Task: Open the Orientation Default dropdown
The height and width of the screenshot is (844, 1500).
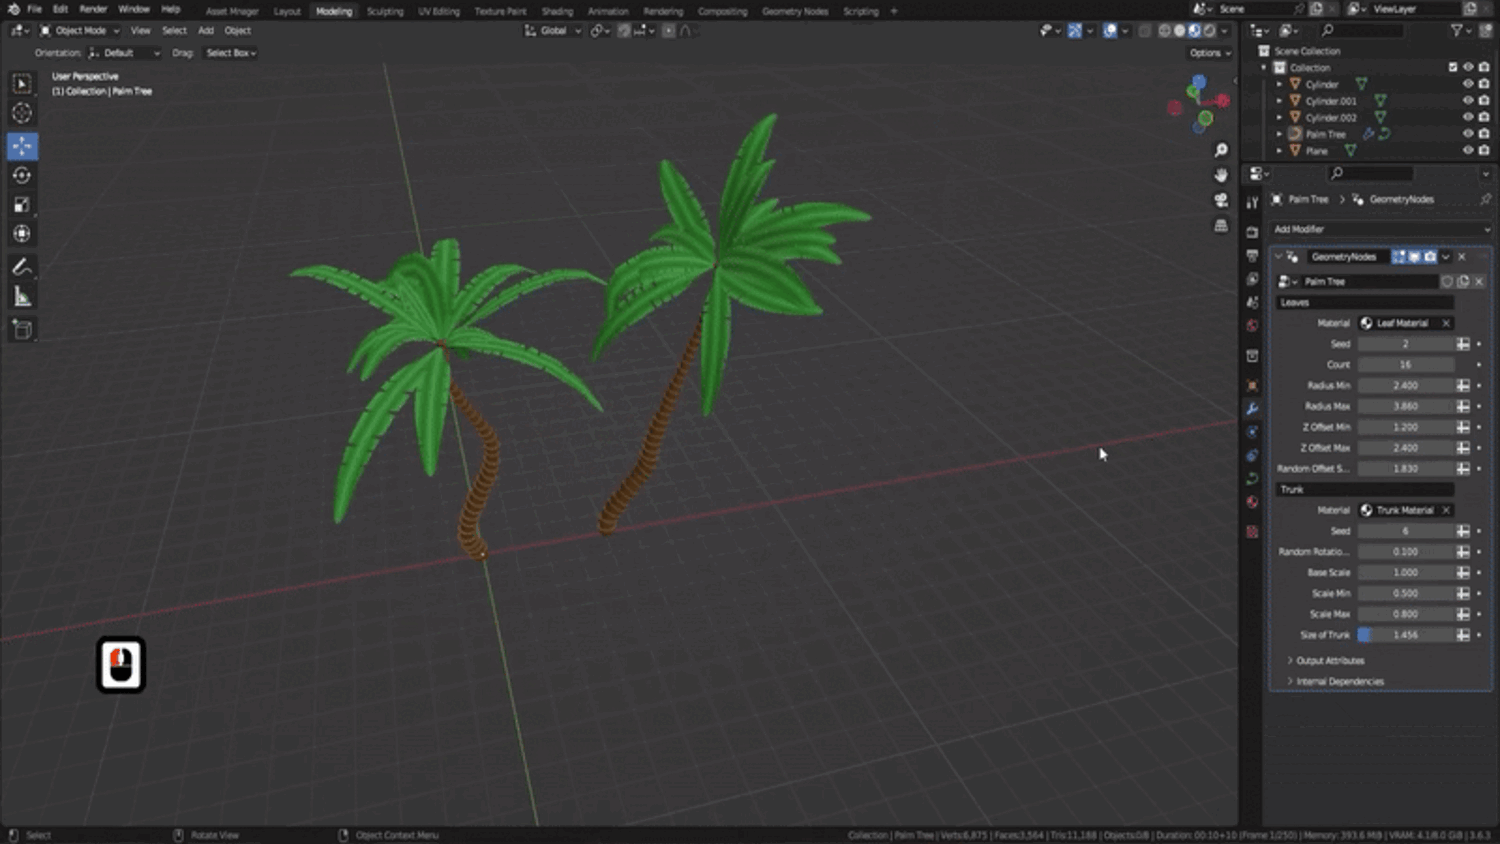Action: click(x=124, y=53)
